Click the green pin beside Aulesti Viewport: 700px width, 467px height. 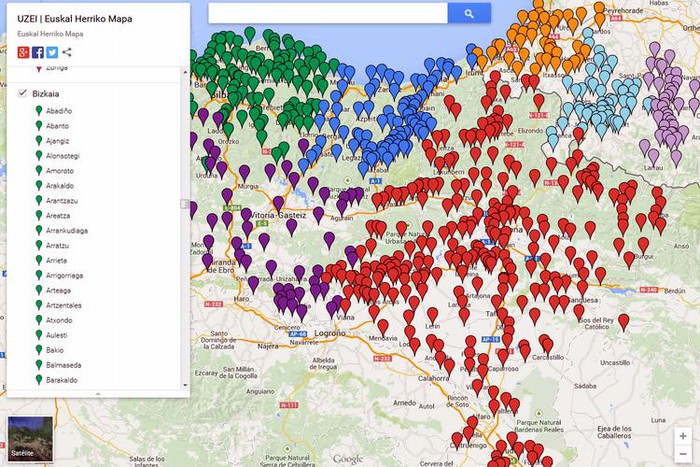point(39,335)
